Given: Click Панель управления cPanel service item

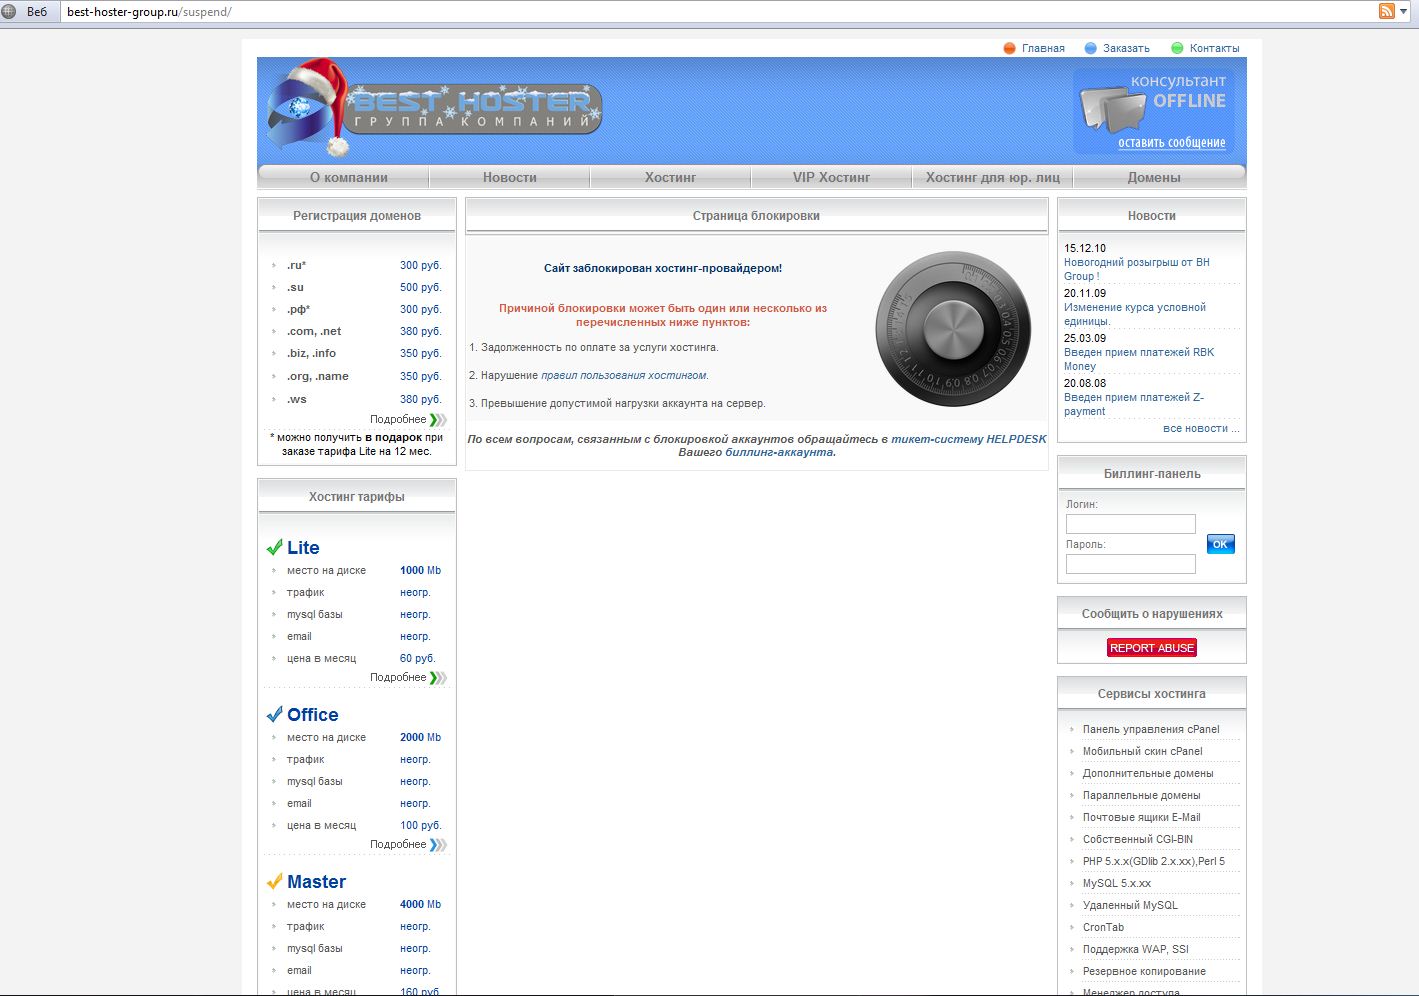Looking at the screenshot, I should pos(1151,729).
